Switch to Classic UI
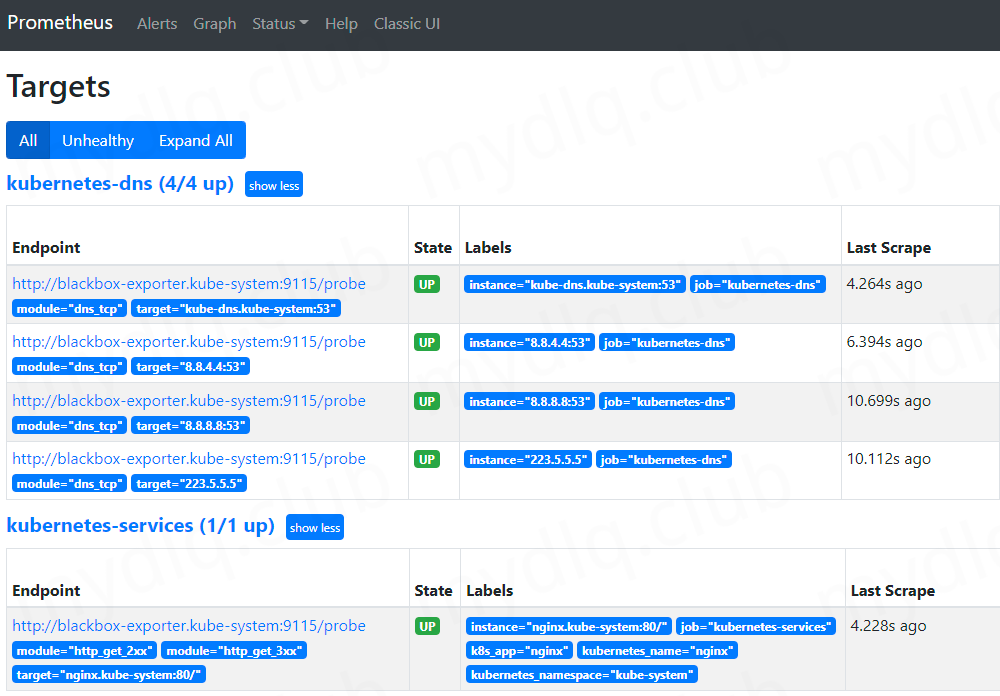This screenshot has width=1000, height=696. click(x=407, y=24)
